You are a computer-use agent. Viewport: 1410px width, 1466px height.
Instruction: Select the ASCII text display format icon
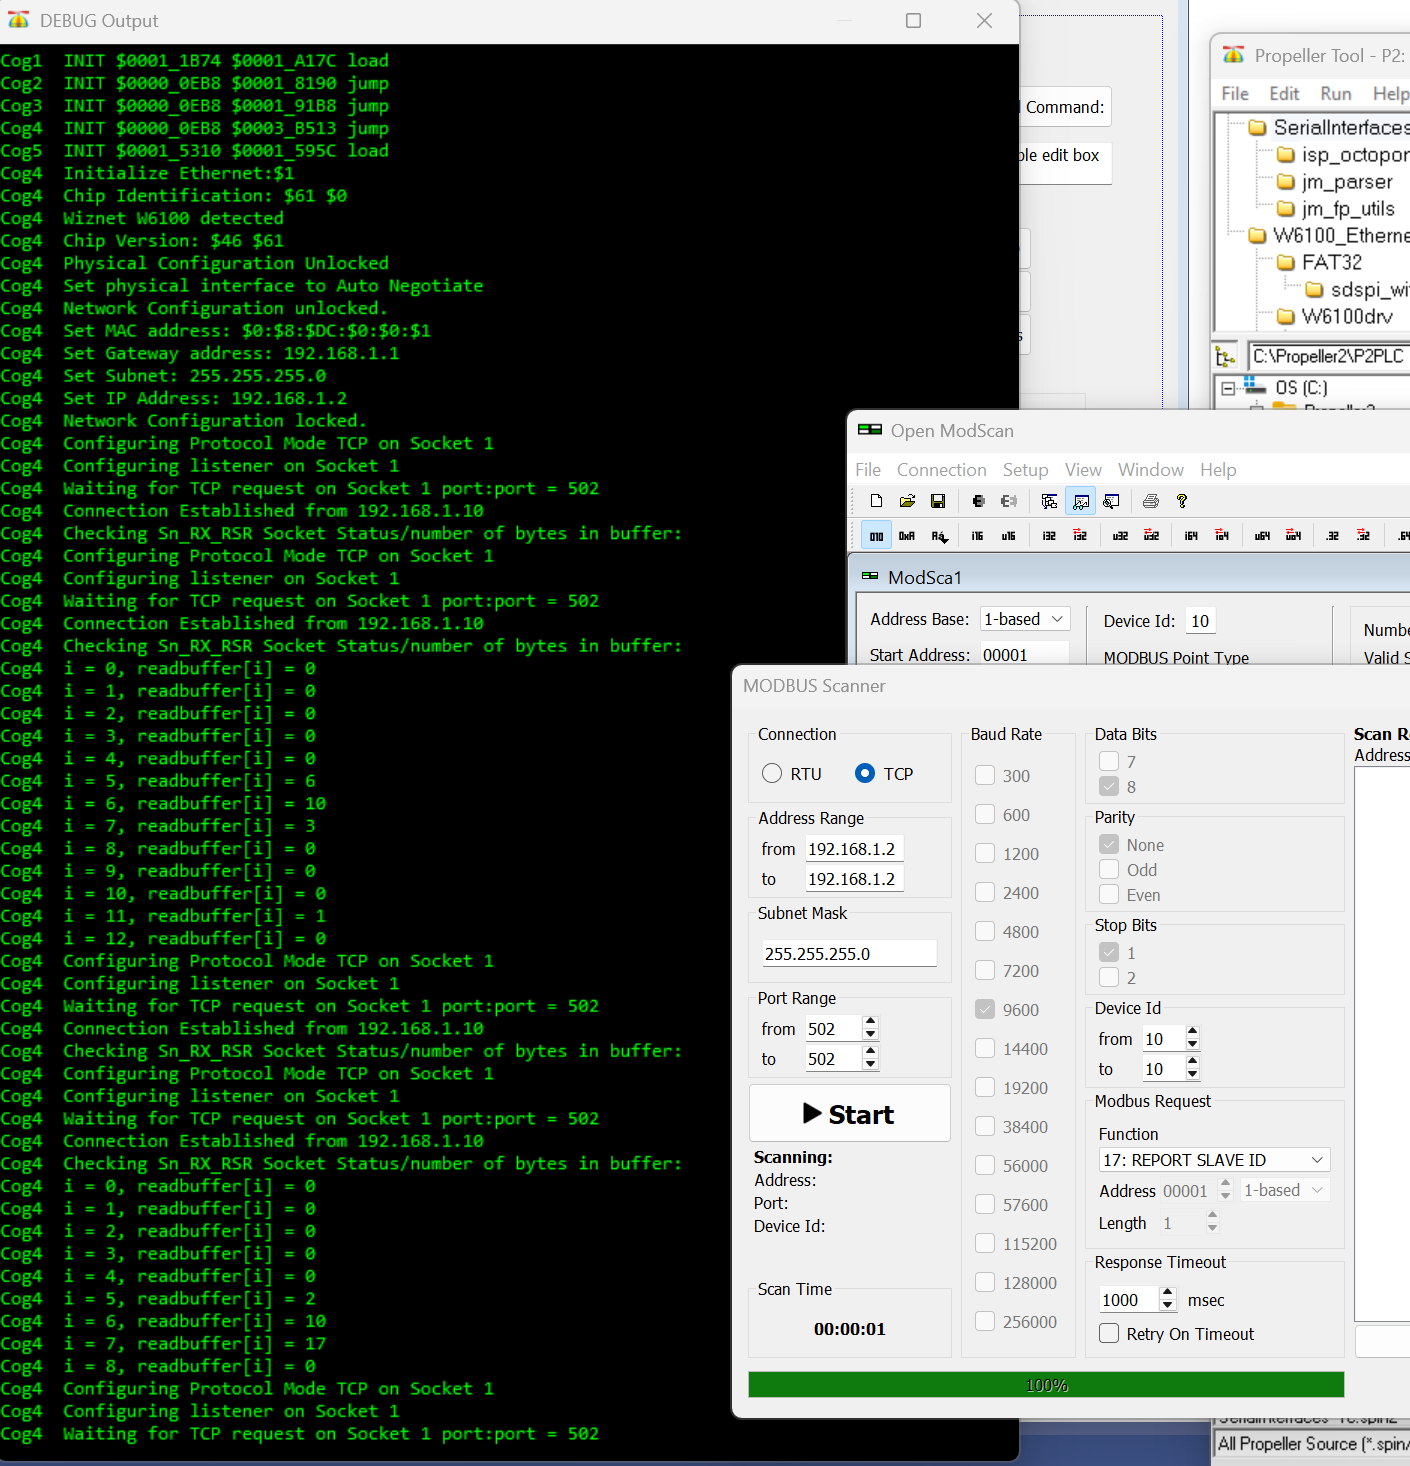pyautogui.click(x=939, y=536)
